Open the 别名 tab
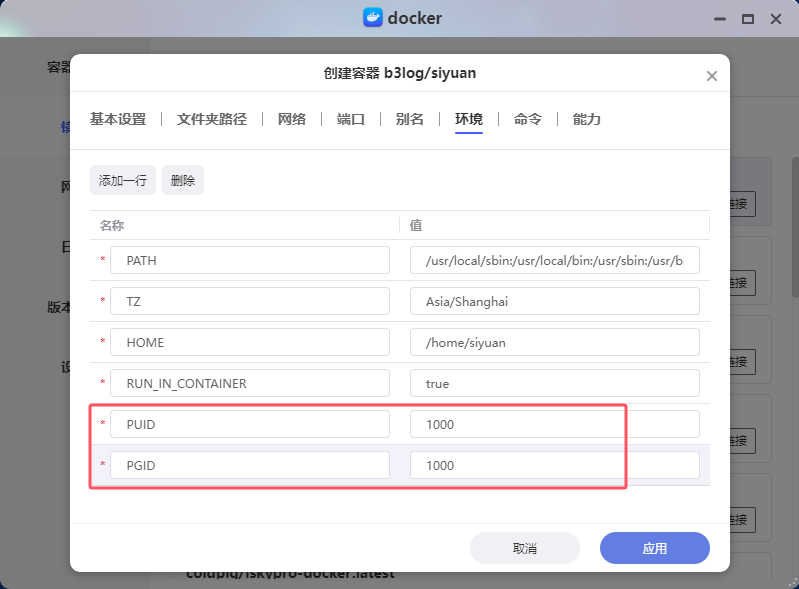Viewport: 799px width, 589px height. 410,119
